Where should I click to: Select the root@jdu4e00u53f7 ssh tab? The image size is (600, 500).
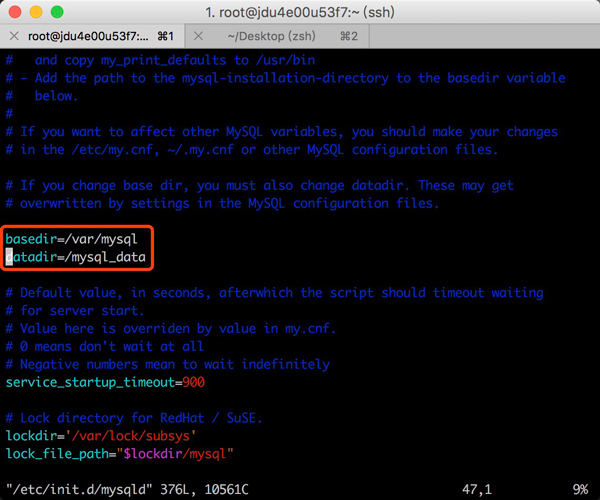coord(93,36)
